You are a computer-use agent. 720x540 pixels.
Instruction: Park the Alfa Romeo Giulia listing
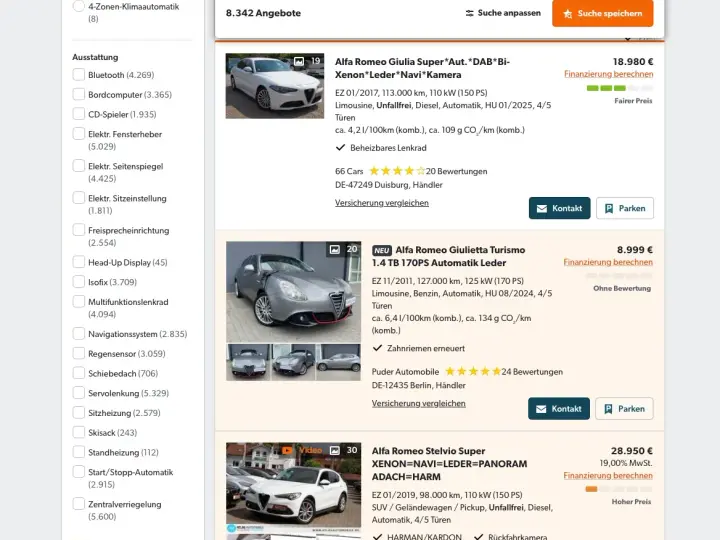coord(625,208)
